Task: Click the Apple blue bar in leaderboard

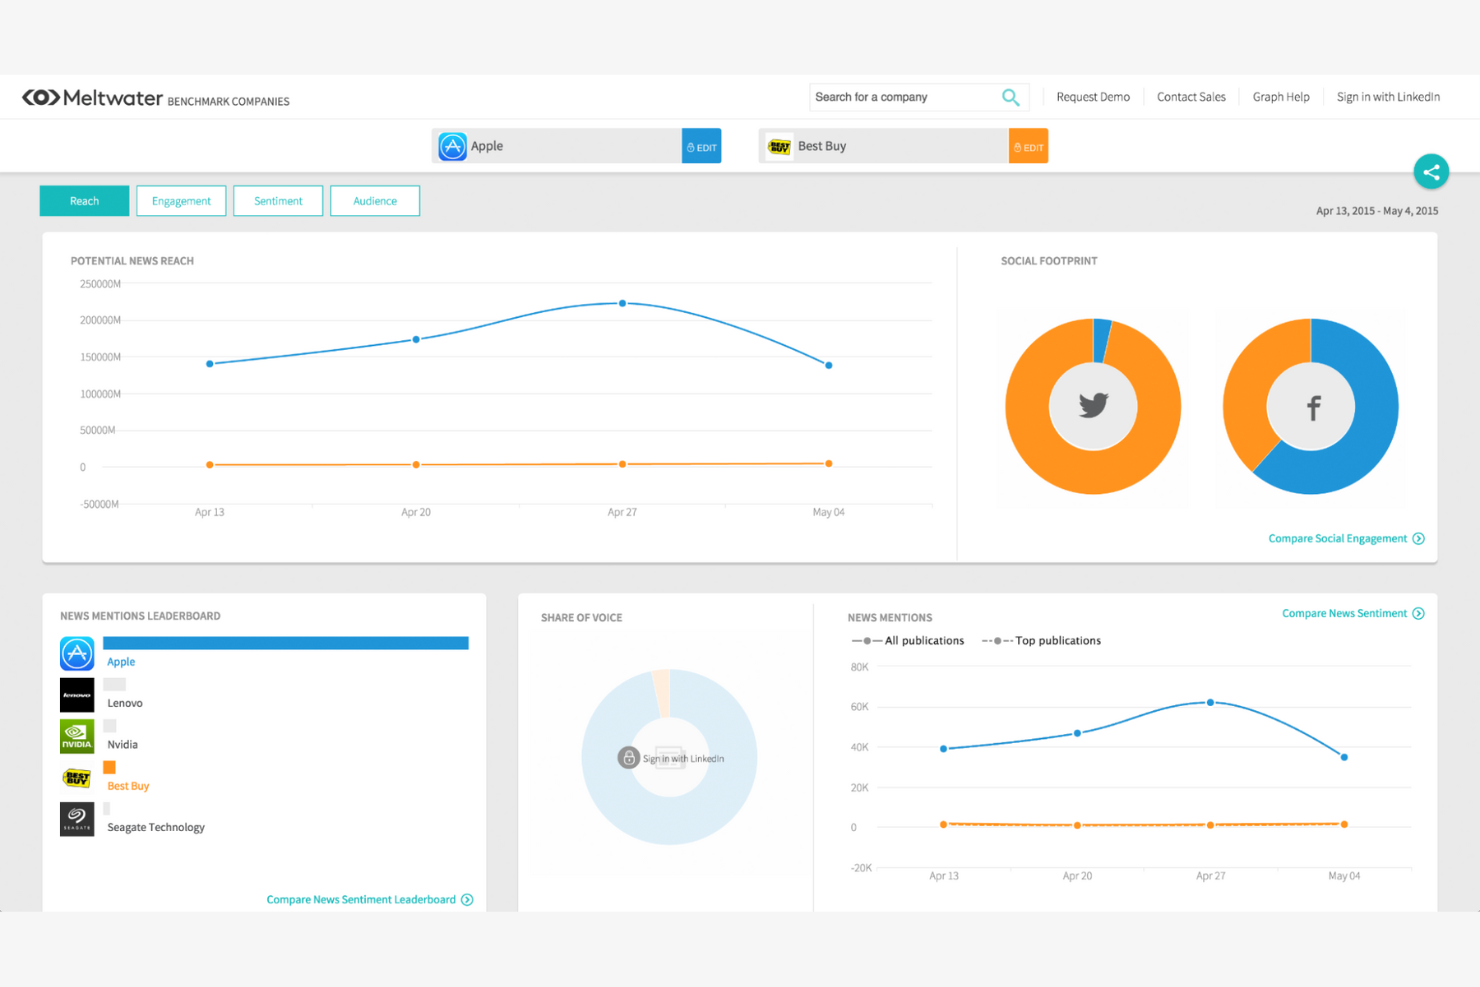Action: [286, 643]
